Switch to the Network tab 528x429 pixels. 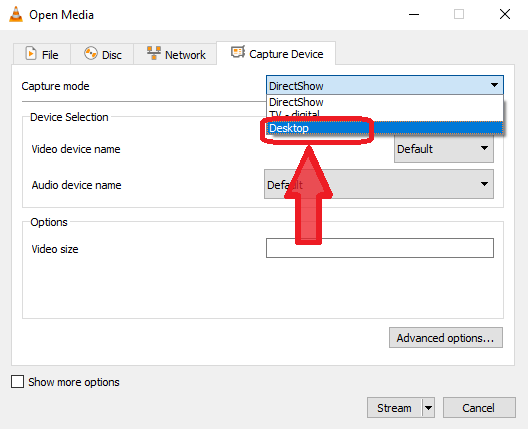[175, 54]
